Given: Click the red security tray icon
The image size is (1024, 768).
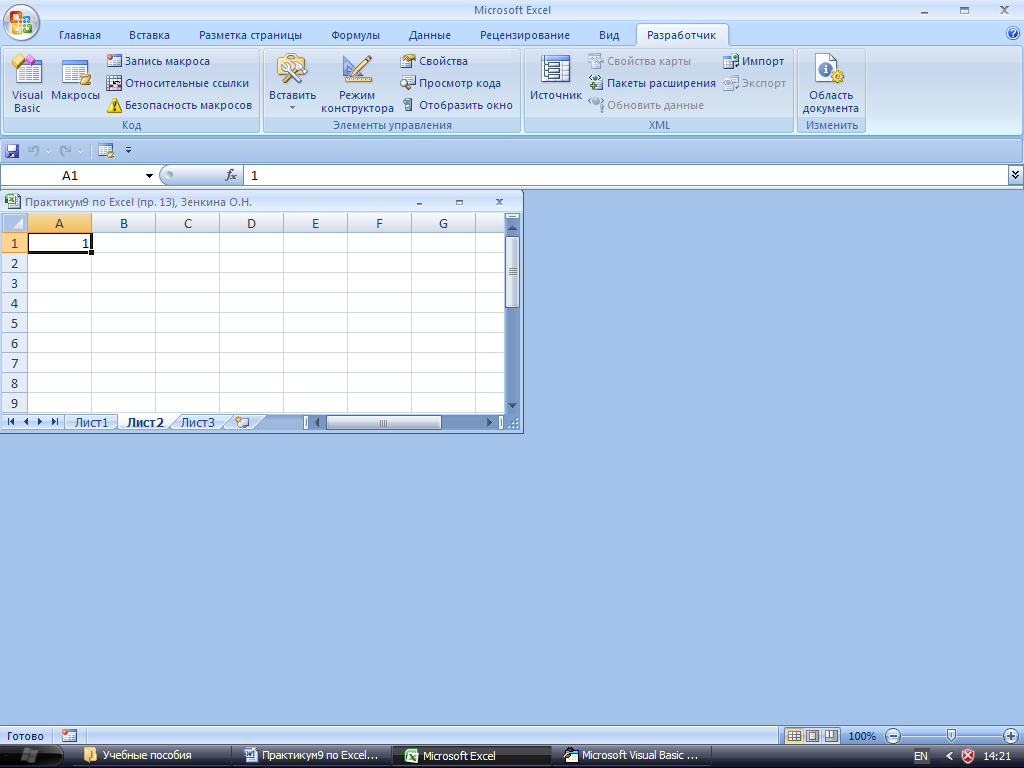Looking at the screenshot, I should tap(968, 756).
